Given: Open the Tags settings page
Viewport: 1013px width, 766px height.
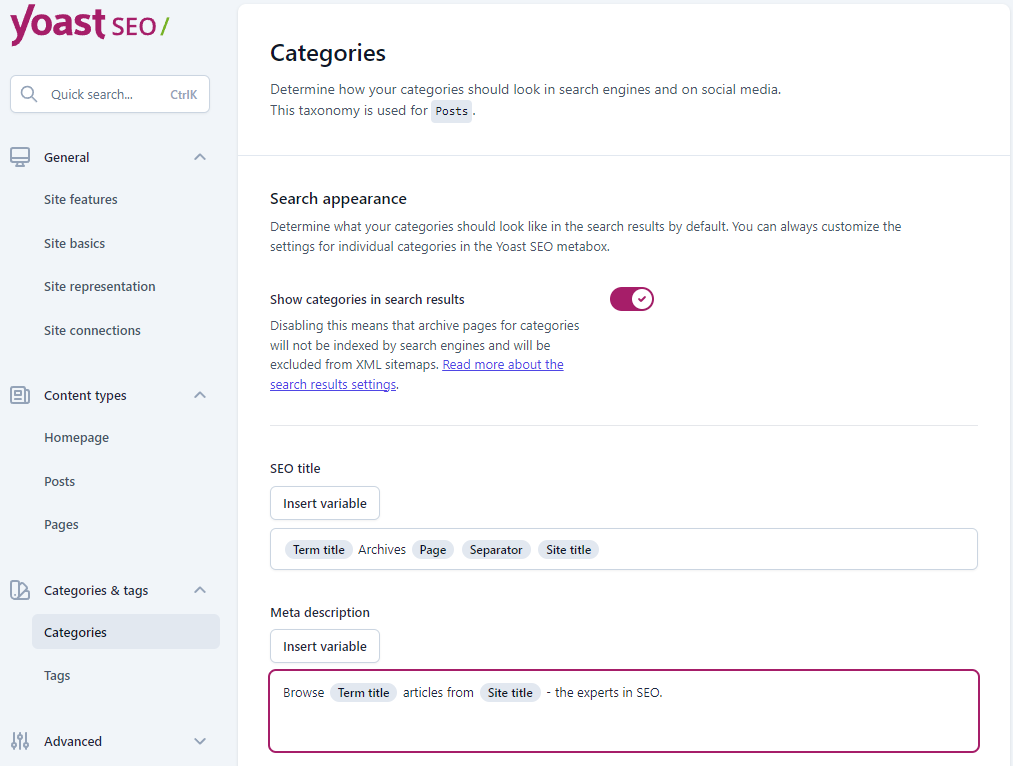Looking at the screenshot, I should click(57, 676).
